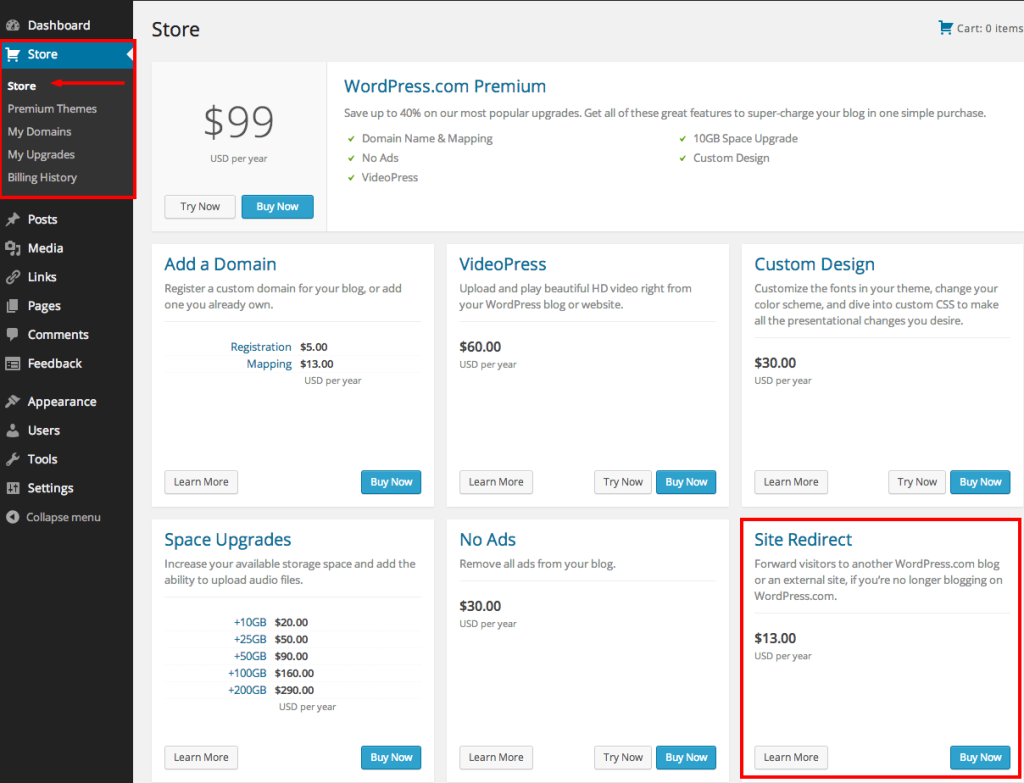
Task: Select the +200GB space upgrade link
Action: click(247, 691)
